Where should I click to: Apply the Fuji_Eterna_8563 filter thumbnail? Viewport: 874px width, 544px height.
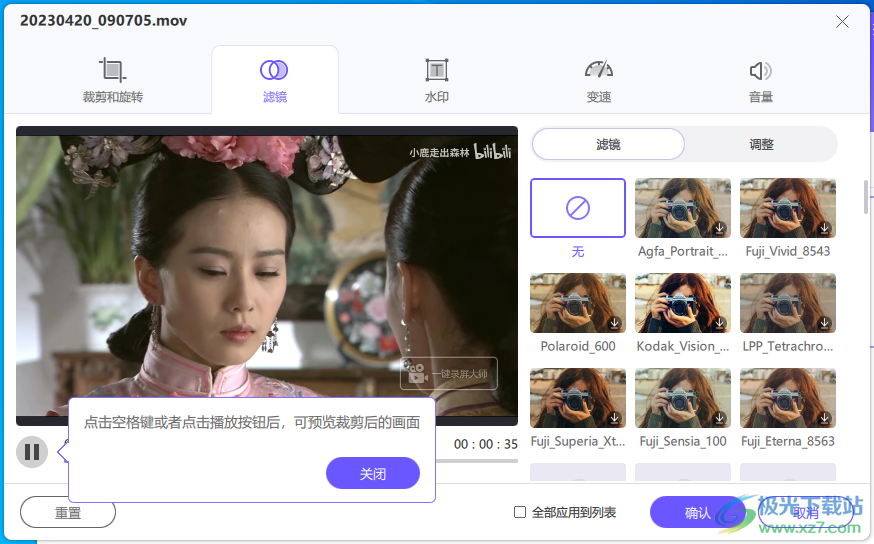[x=788, y=397]
